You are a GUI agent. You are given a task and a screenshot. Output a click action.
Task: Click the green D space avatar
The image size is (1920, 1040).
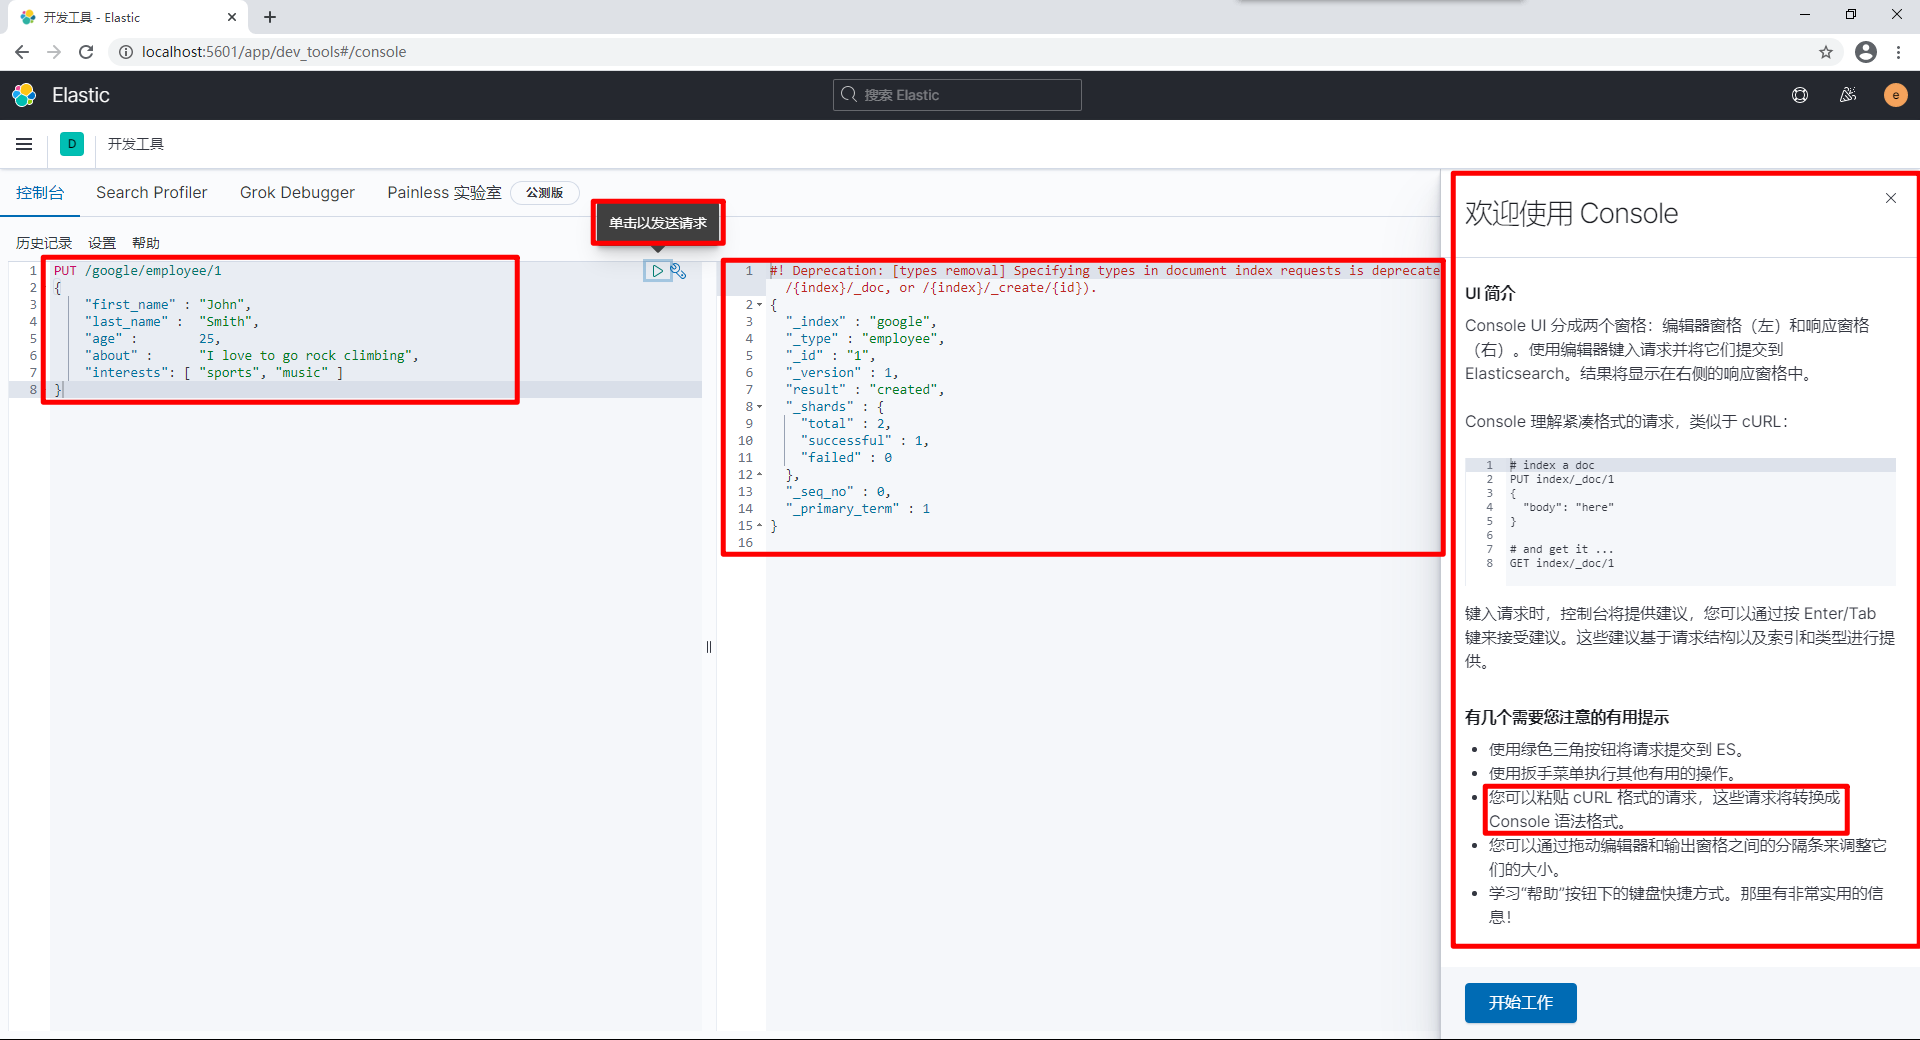pos(72,144)
